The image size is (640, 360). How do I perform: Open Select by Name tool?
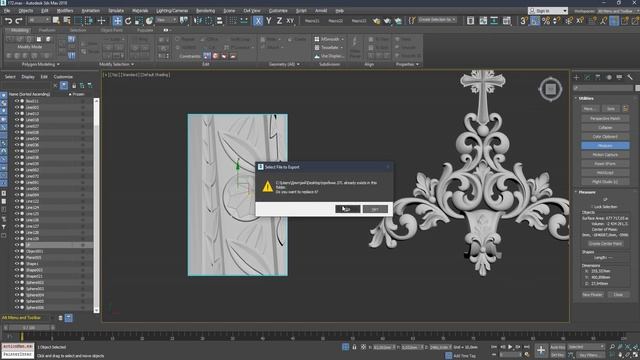(x=67, y=20)
